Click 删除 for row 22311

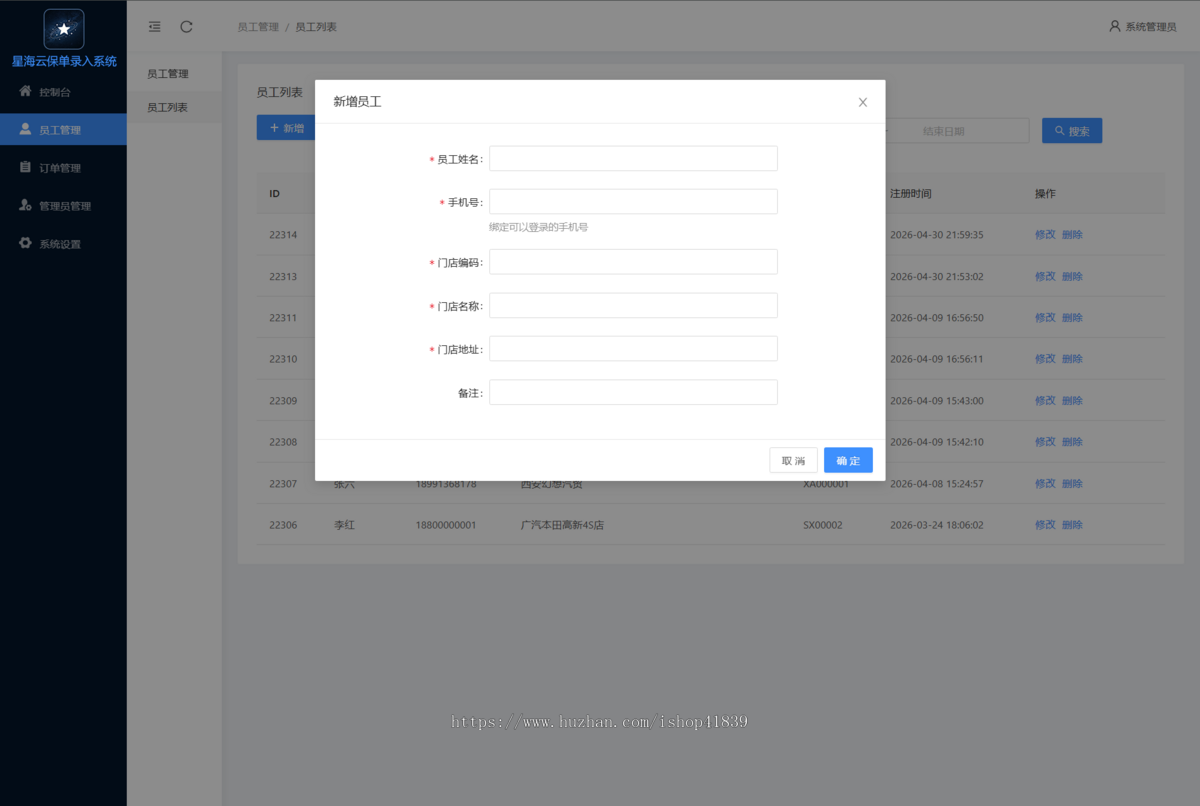pos(1072,318)
